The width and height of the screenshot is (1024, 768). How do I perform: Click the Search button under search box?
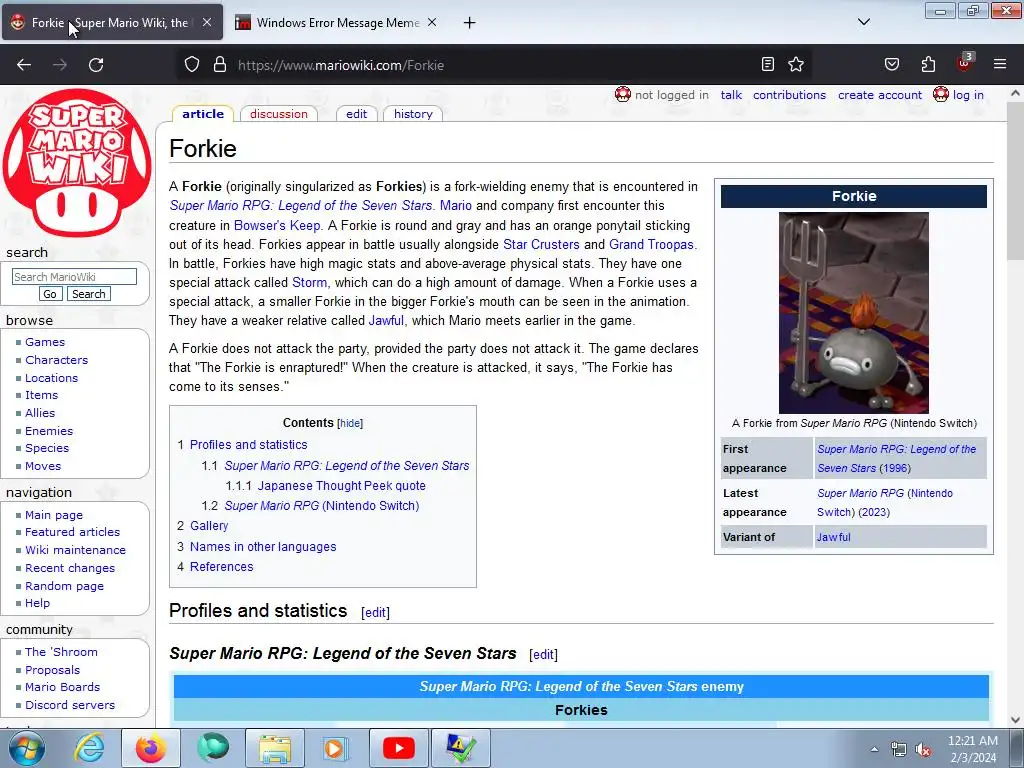coord(89,294)
